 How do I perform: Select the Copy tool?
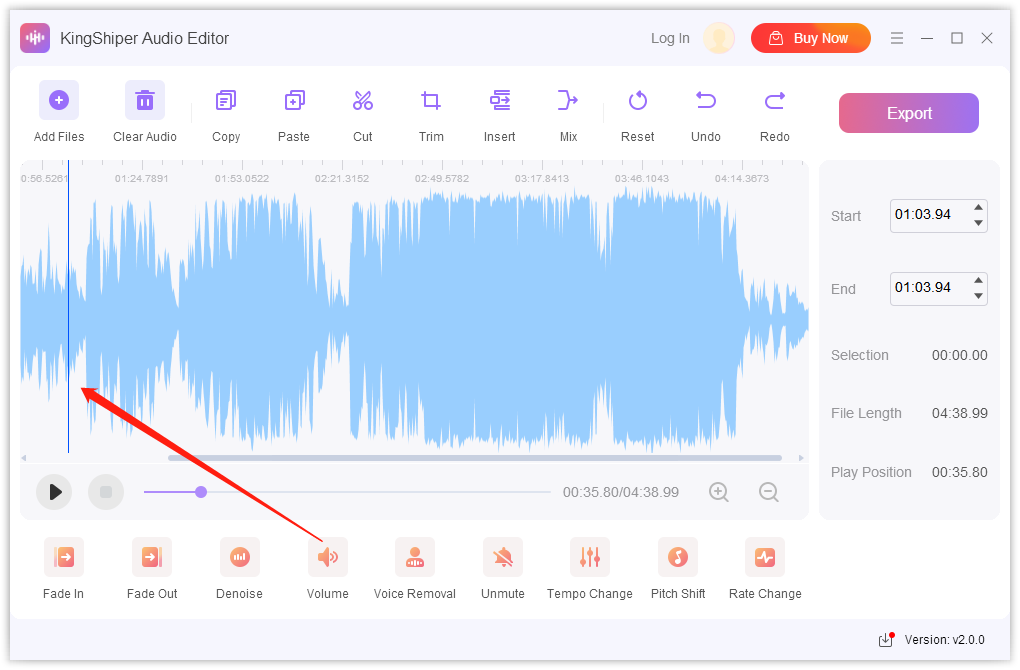pyautogui.click(x=226, y=101)
